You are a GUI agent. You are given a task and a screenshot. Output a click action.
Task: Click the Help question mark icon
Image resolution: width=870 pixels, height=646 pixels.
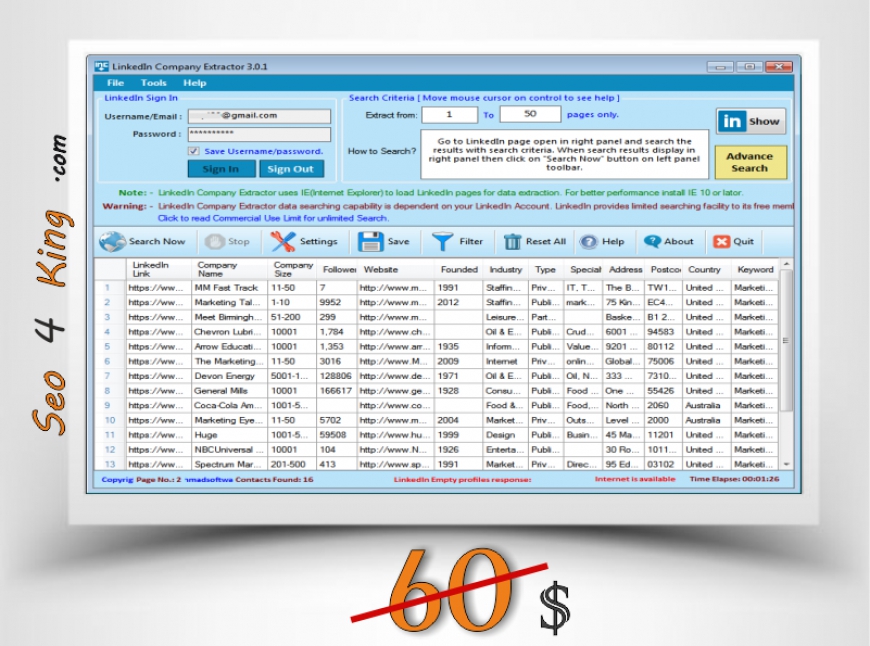click(588, 241)
